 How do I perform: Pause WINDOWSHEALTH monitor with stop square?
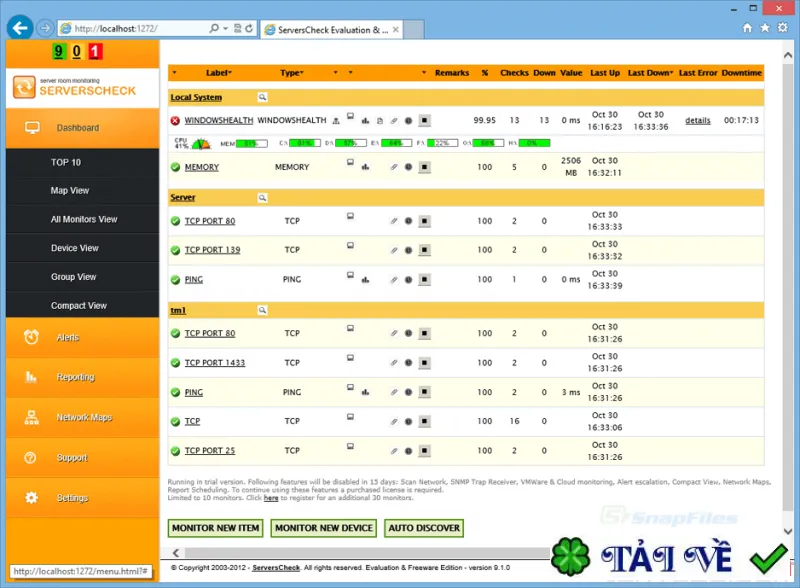click(x=424, y=120)
